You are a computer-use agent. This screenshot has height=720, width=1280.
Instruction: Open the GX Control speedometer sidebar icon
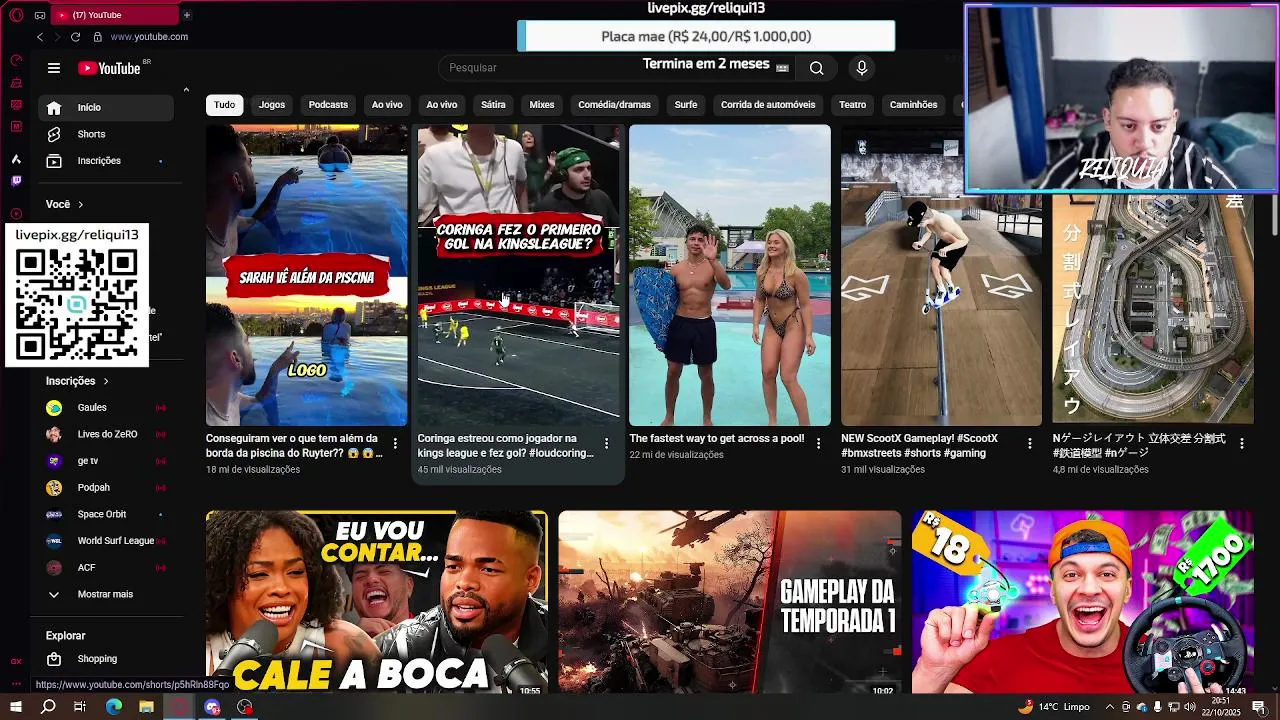point(16,60)
